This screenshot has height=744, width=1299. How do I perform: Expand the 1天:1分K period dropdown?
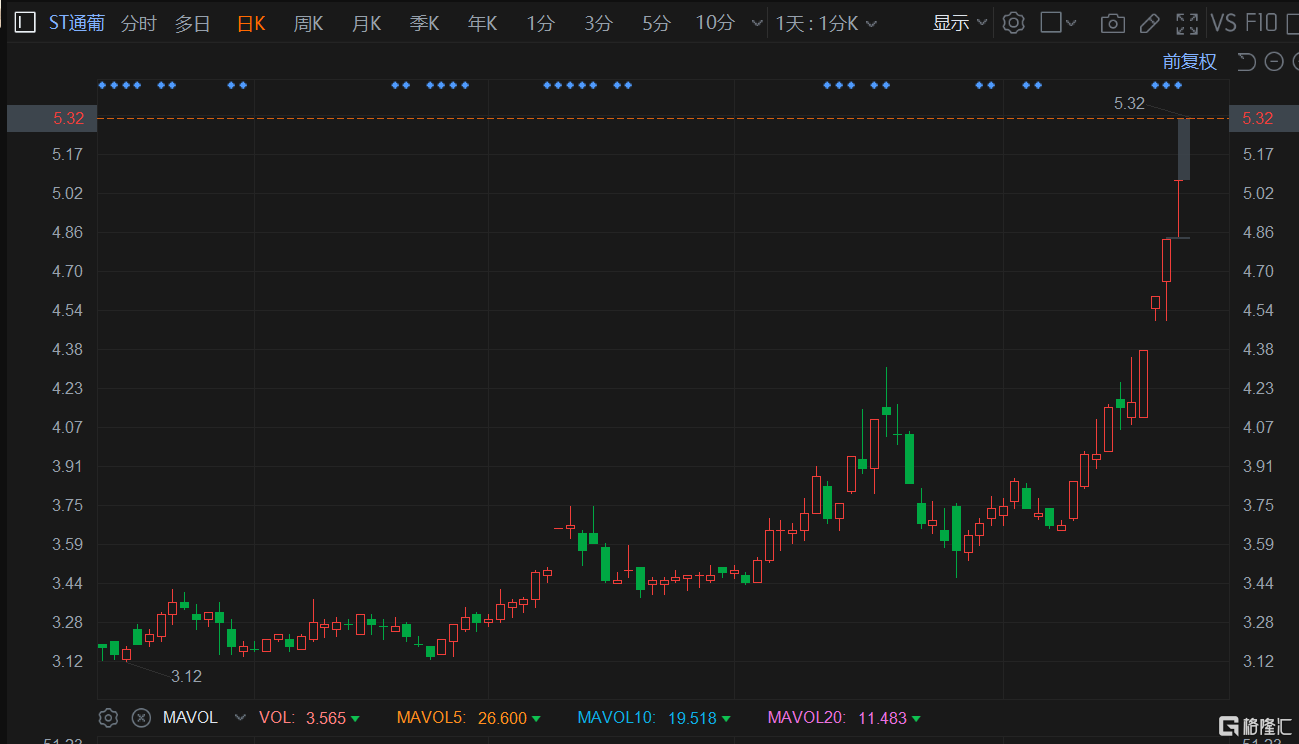[826, 23]
